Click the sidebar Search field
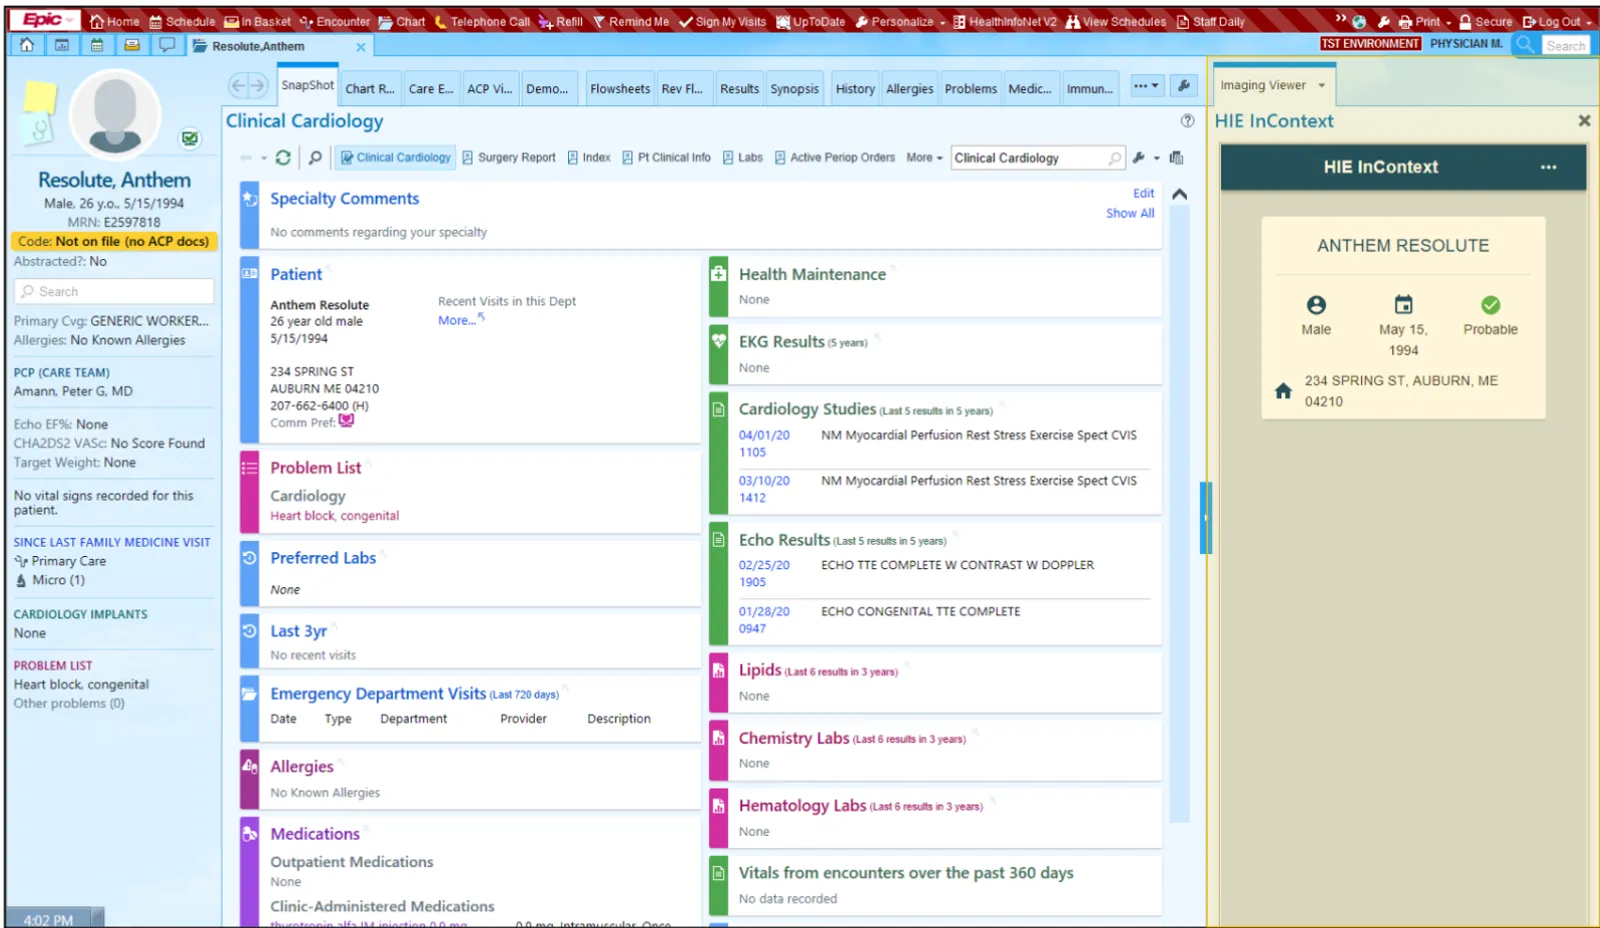Viewport: 1600px width, 928px height. [114, 291]
